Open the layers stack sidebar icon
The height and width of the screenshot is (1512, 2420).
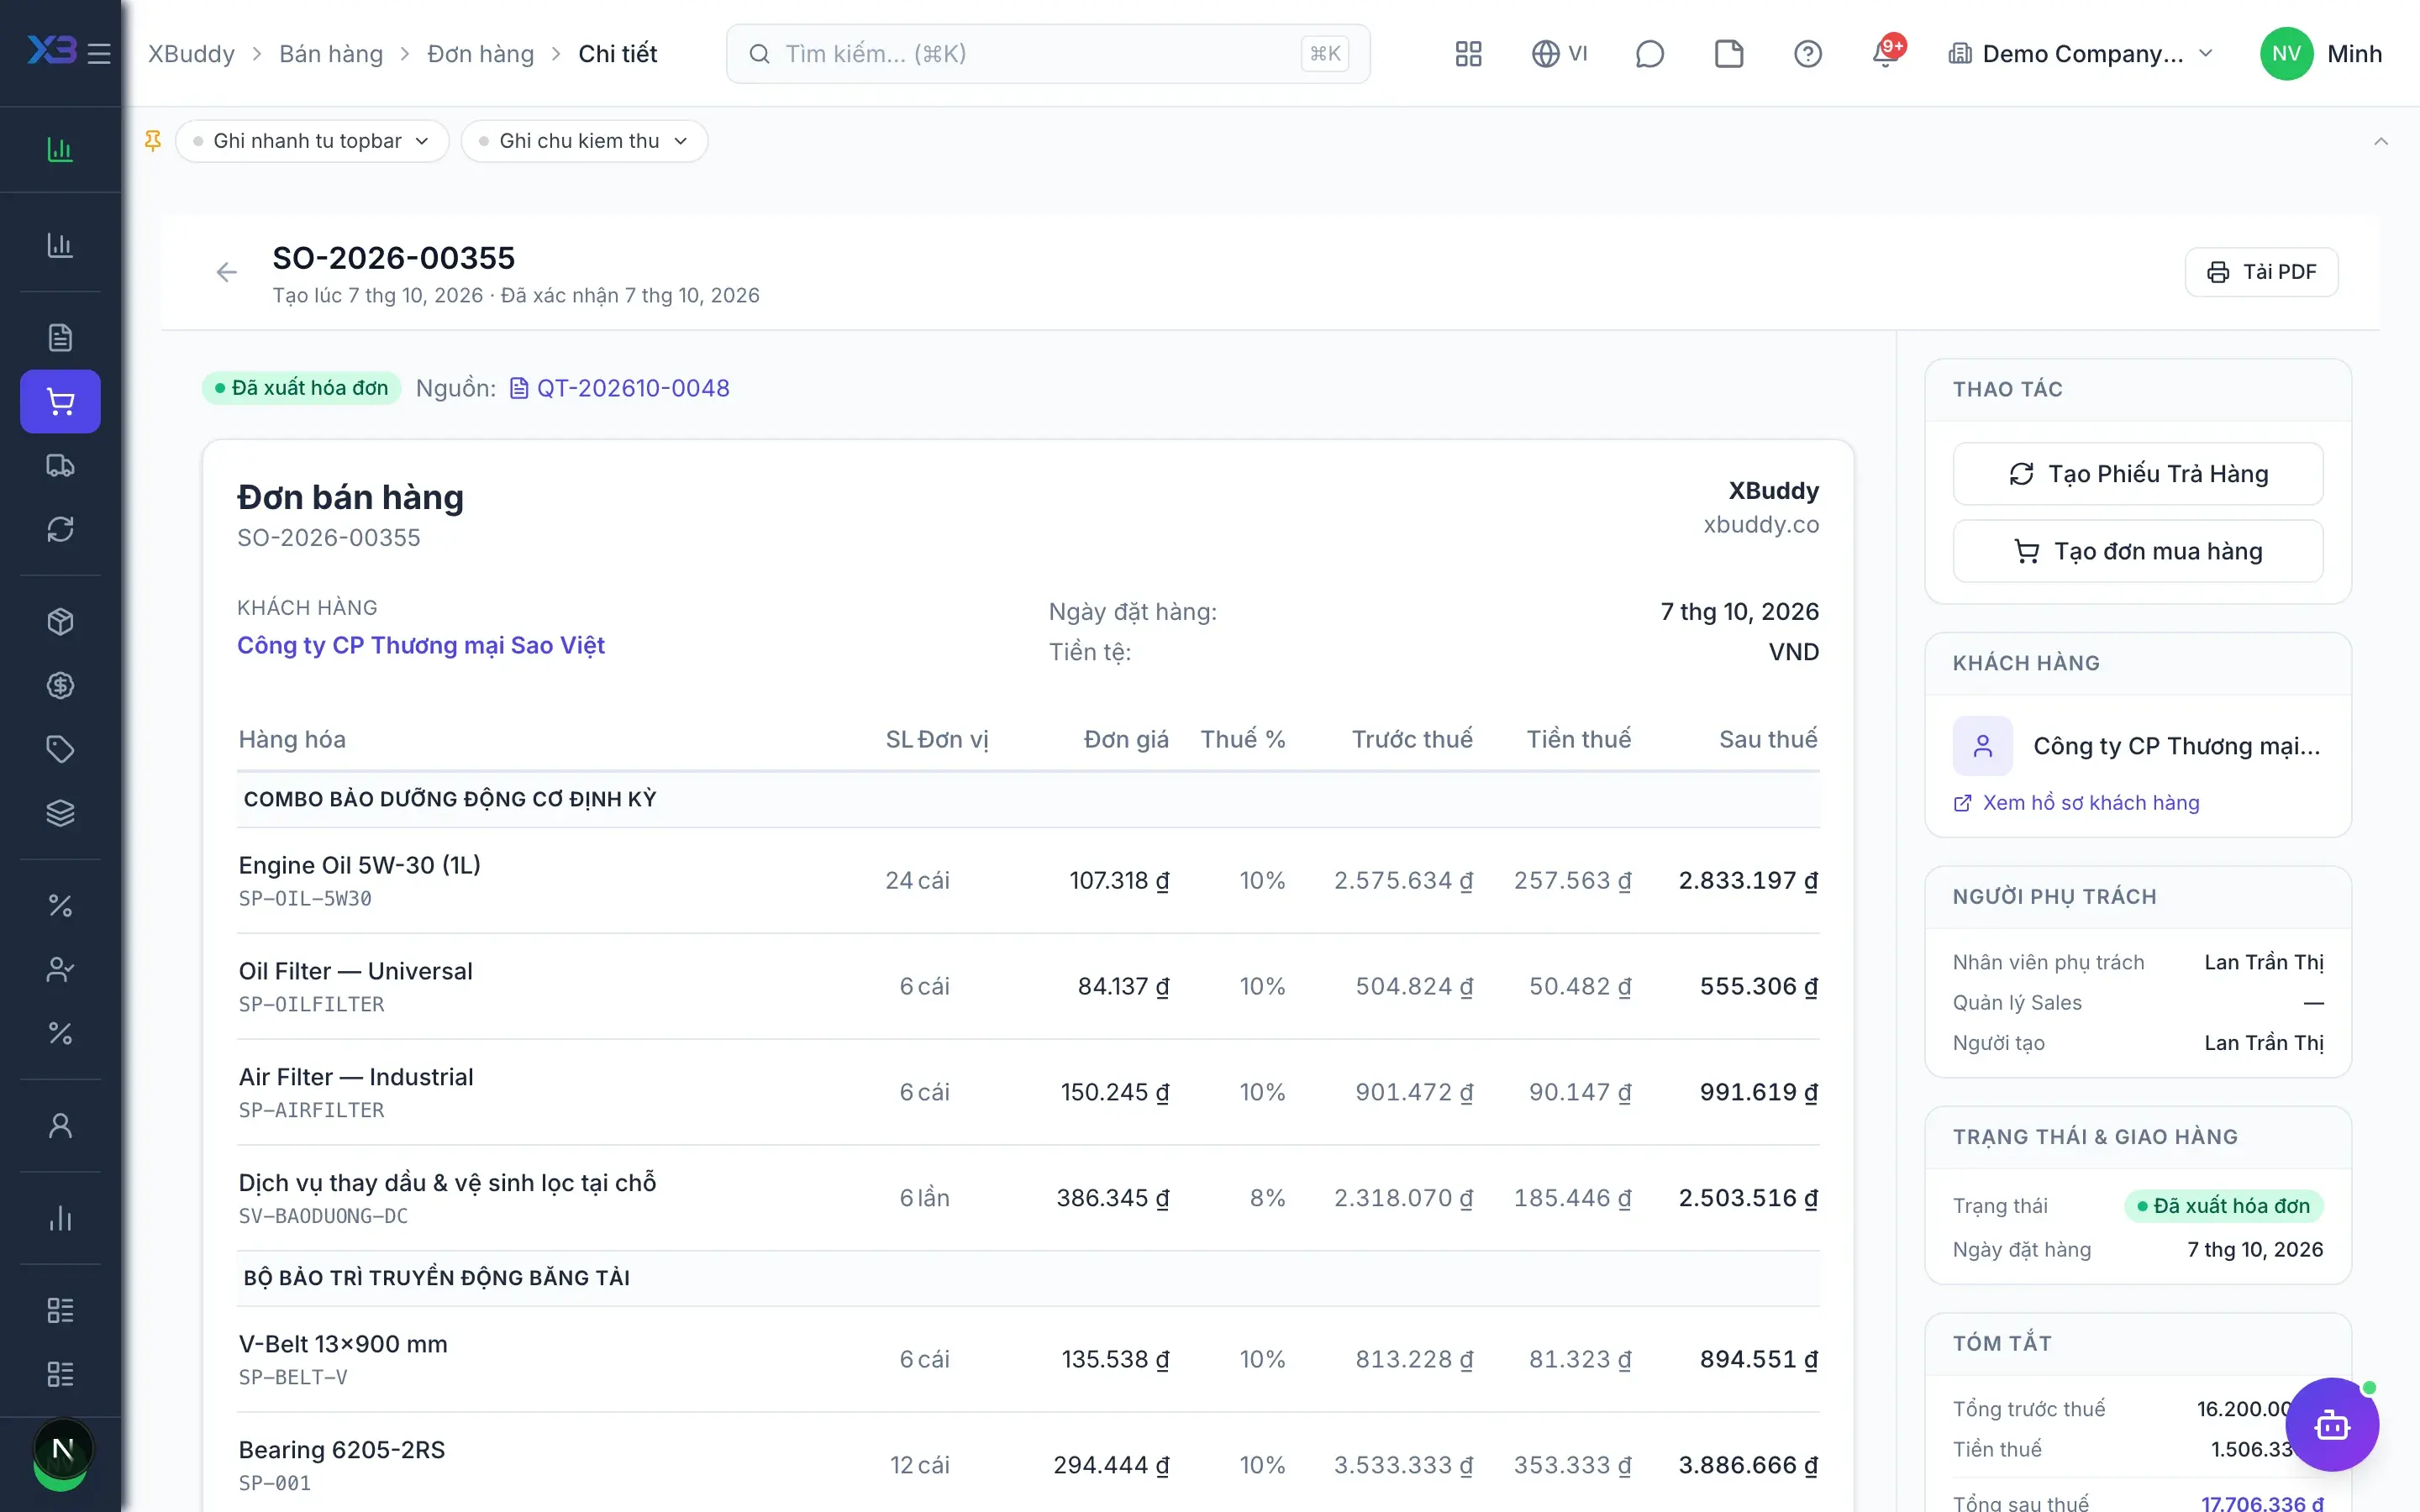point(61,813)
